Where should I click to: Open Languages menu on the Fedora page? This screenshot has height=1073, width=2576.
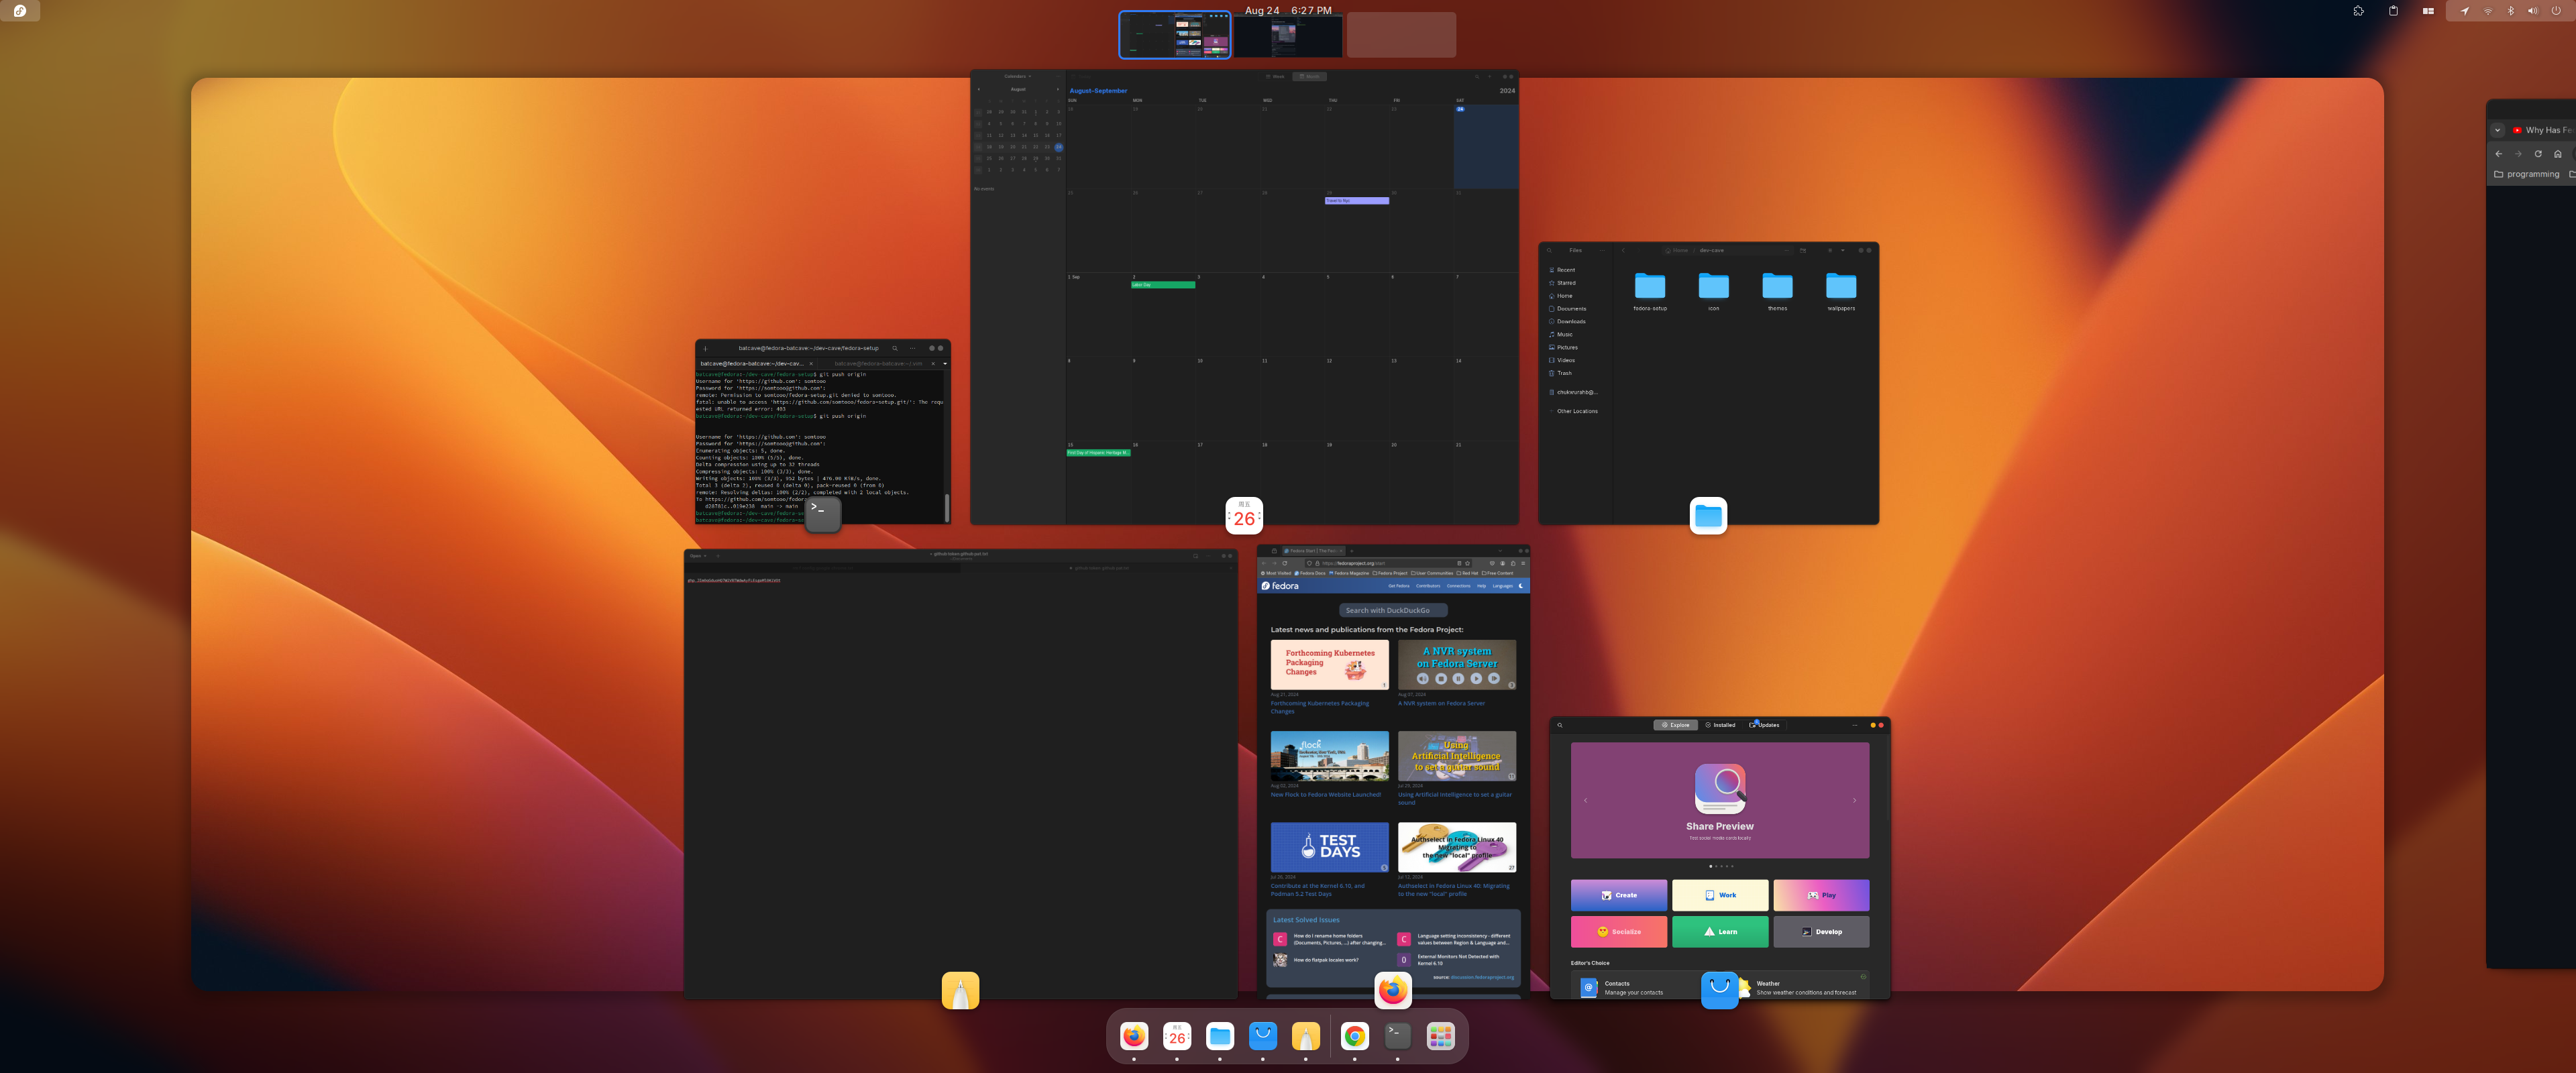(1503, 586)
